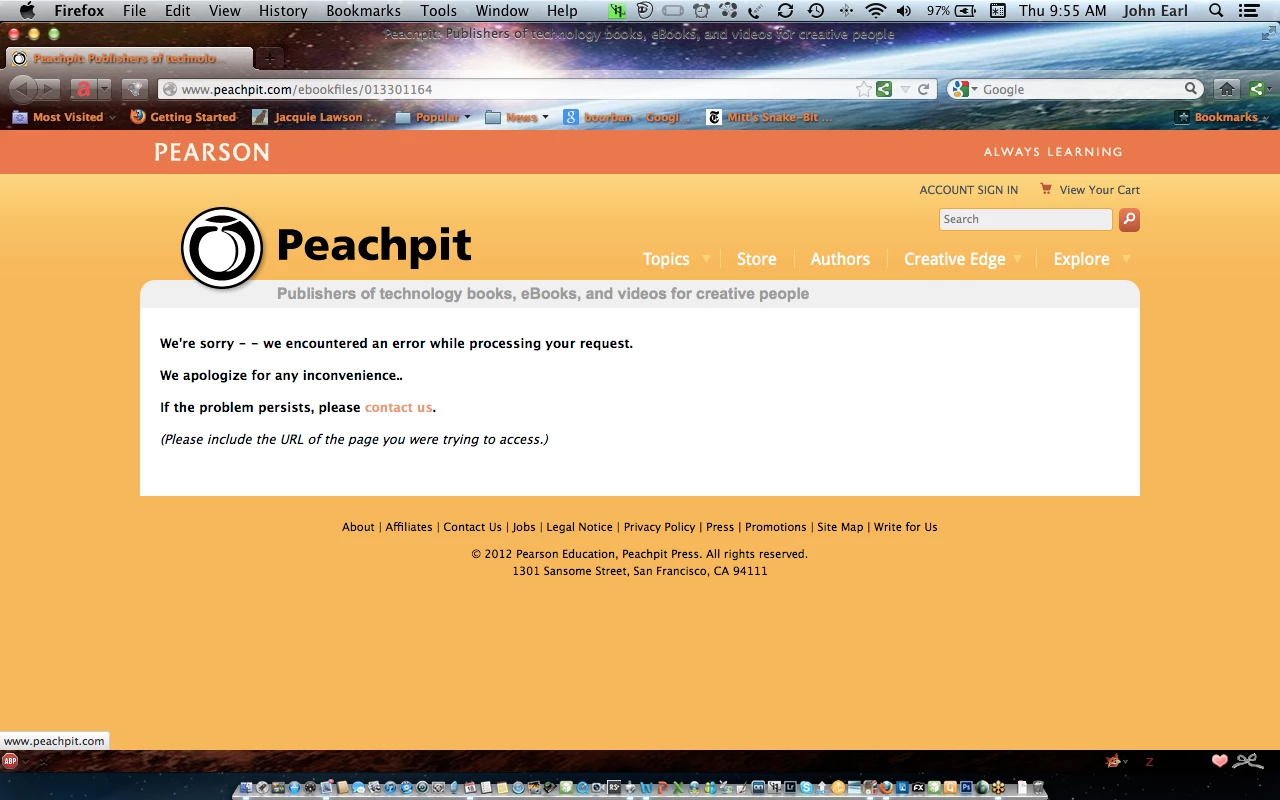Select the Peachpit Publishers tab

[x=129, y=58]
